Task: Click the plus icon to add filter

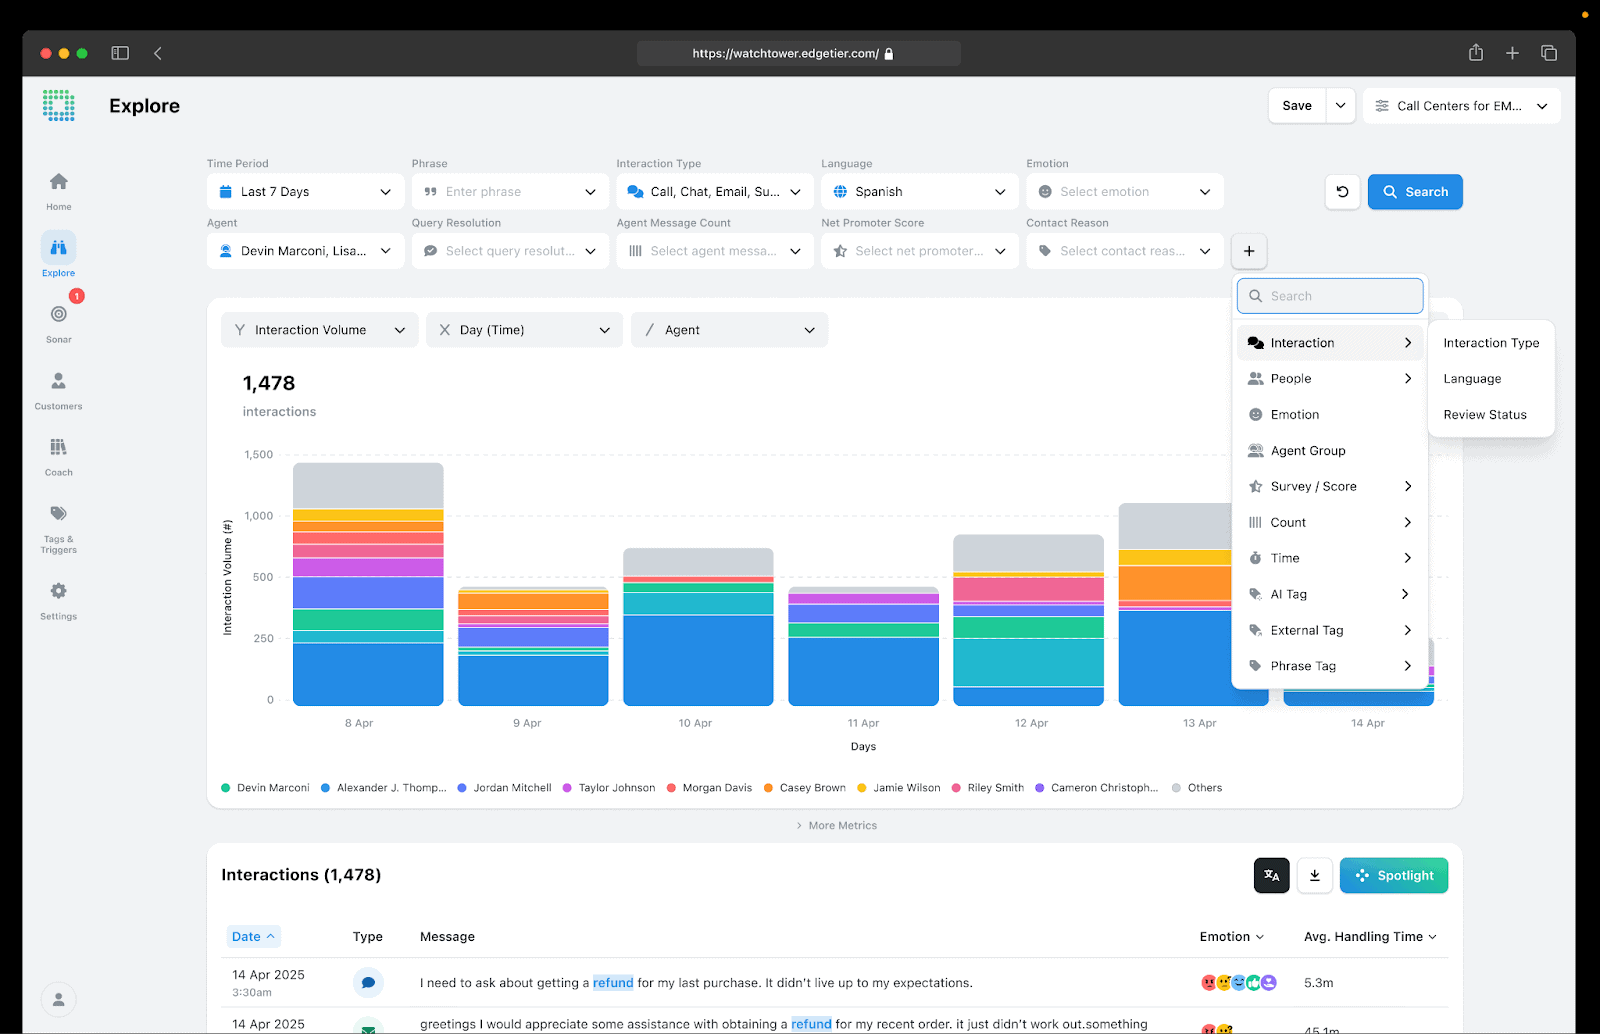Action: tap(1248, 251)
